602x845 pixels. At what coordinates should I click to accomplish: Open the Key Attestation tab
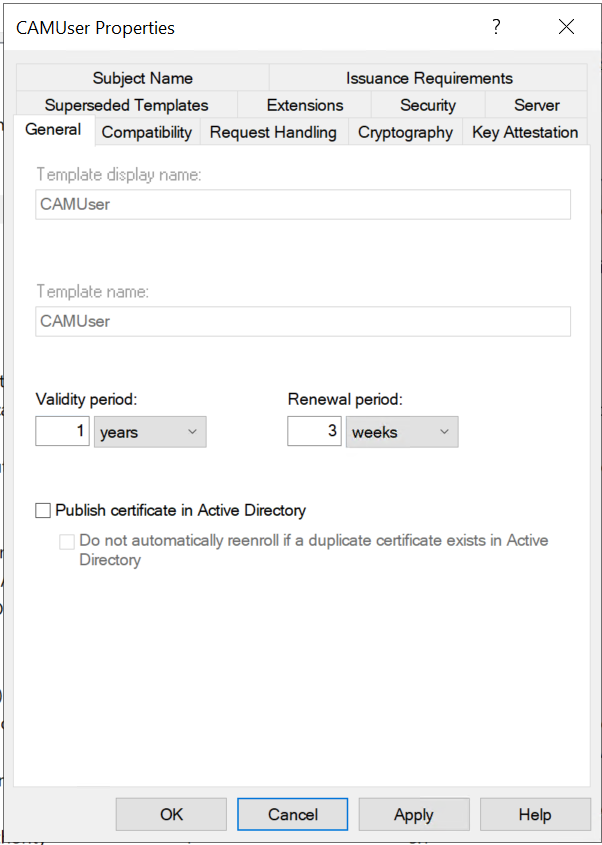coord(525,132)
